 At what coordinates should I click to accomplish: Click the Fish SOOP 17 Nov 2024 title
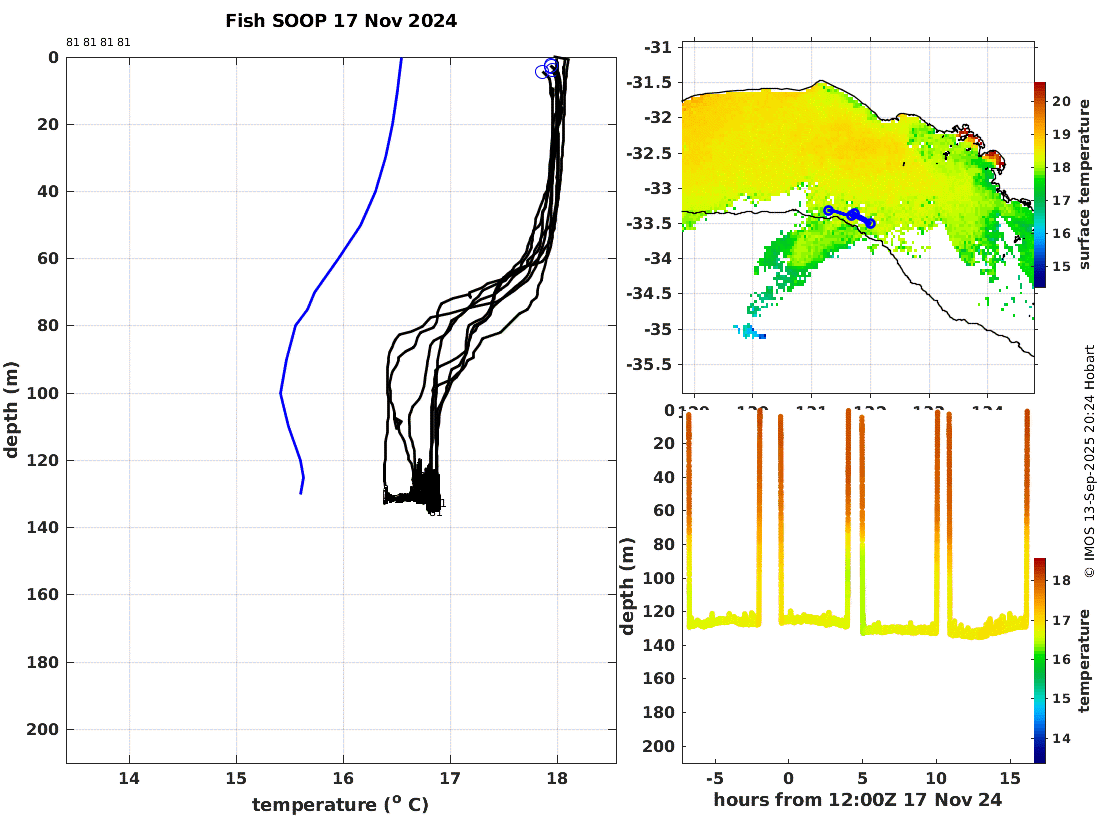(x=341, y=21)
